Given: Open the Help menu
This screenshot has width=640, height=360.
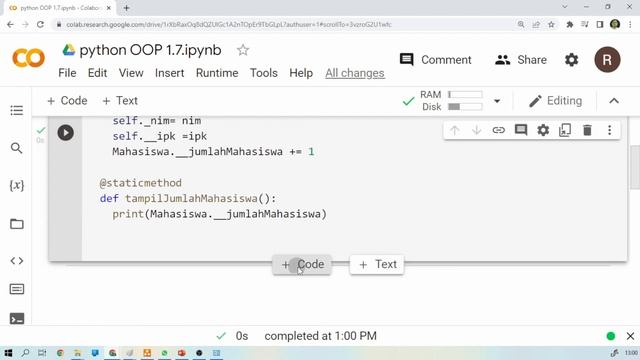Looking at the screenshot, I should (x=301, y=73).
